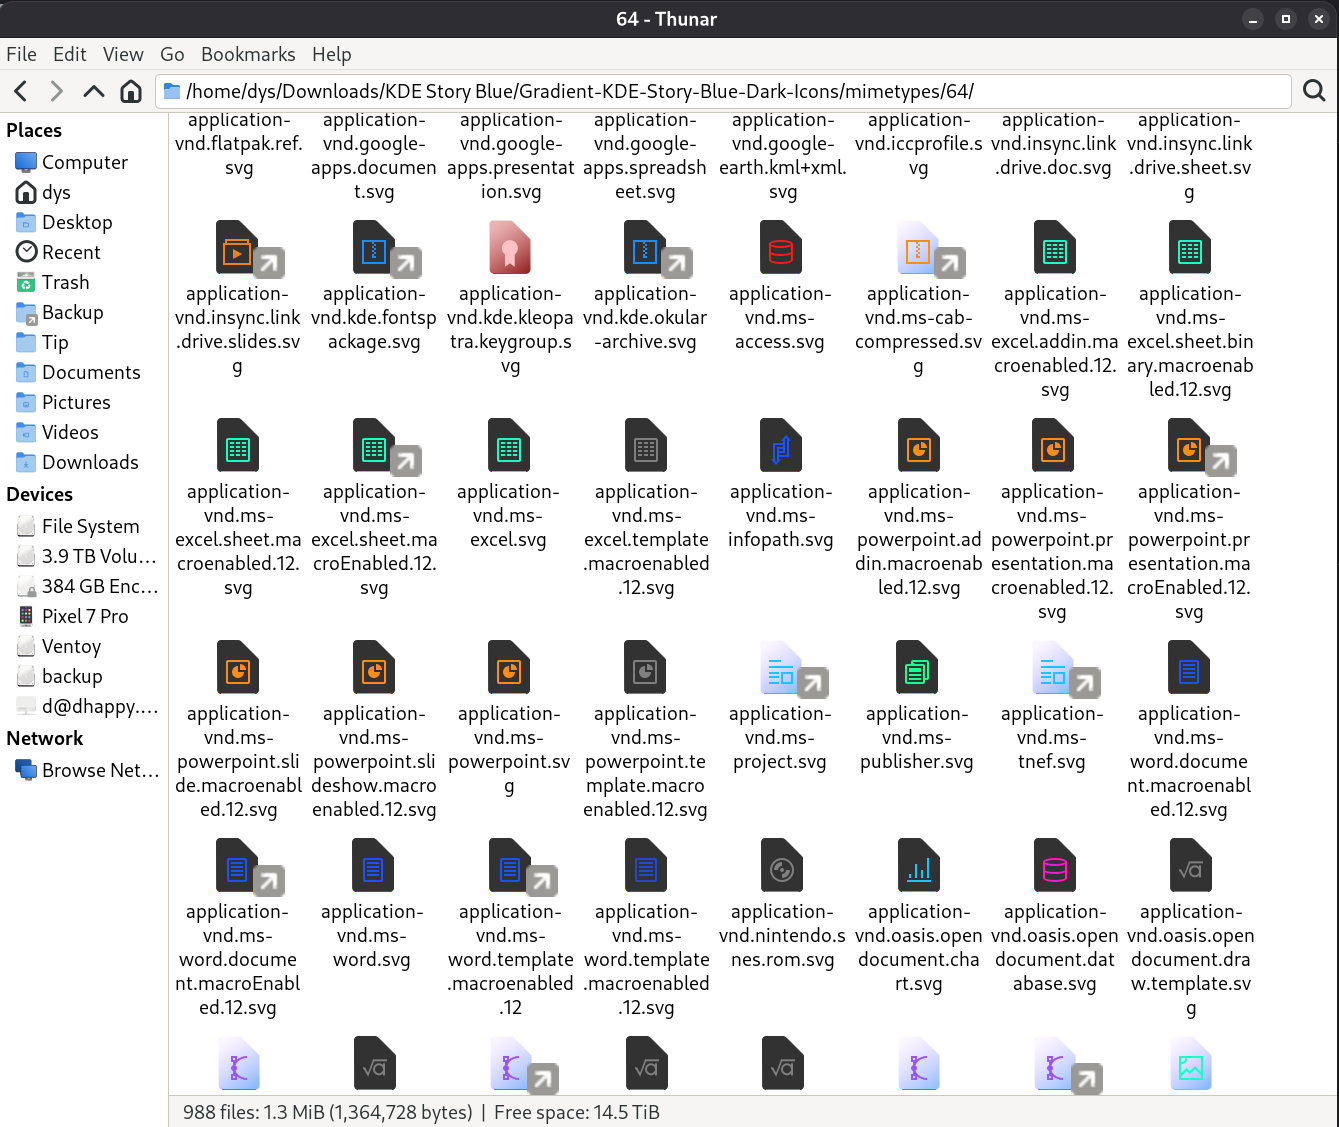Open Downloads in the Places sidebar
This screenshot has height=1127, width=1339.
(89, 462)
